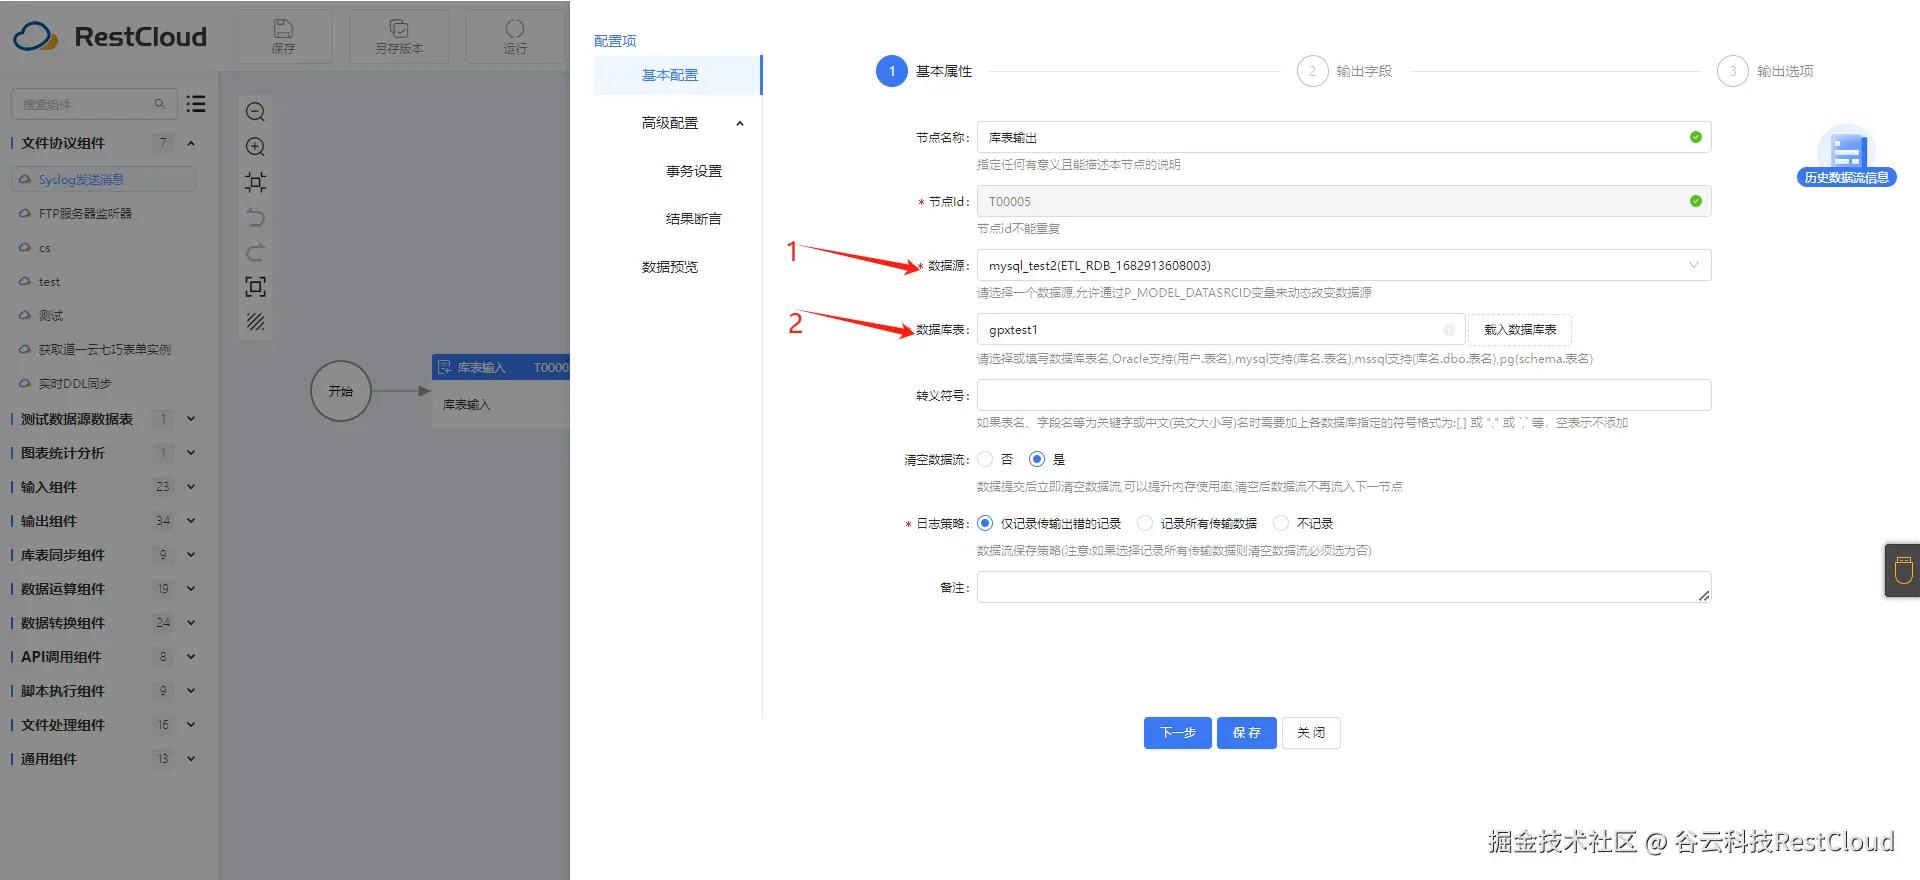Zoom out the canvas
The width and height of the screenshot is (1920, 880).
click(x=256, y=112)
